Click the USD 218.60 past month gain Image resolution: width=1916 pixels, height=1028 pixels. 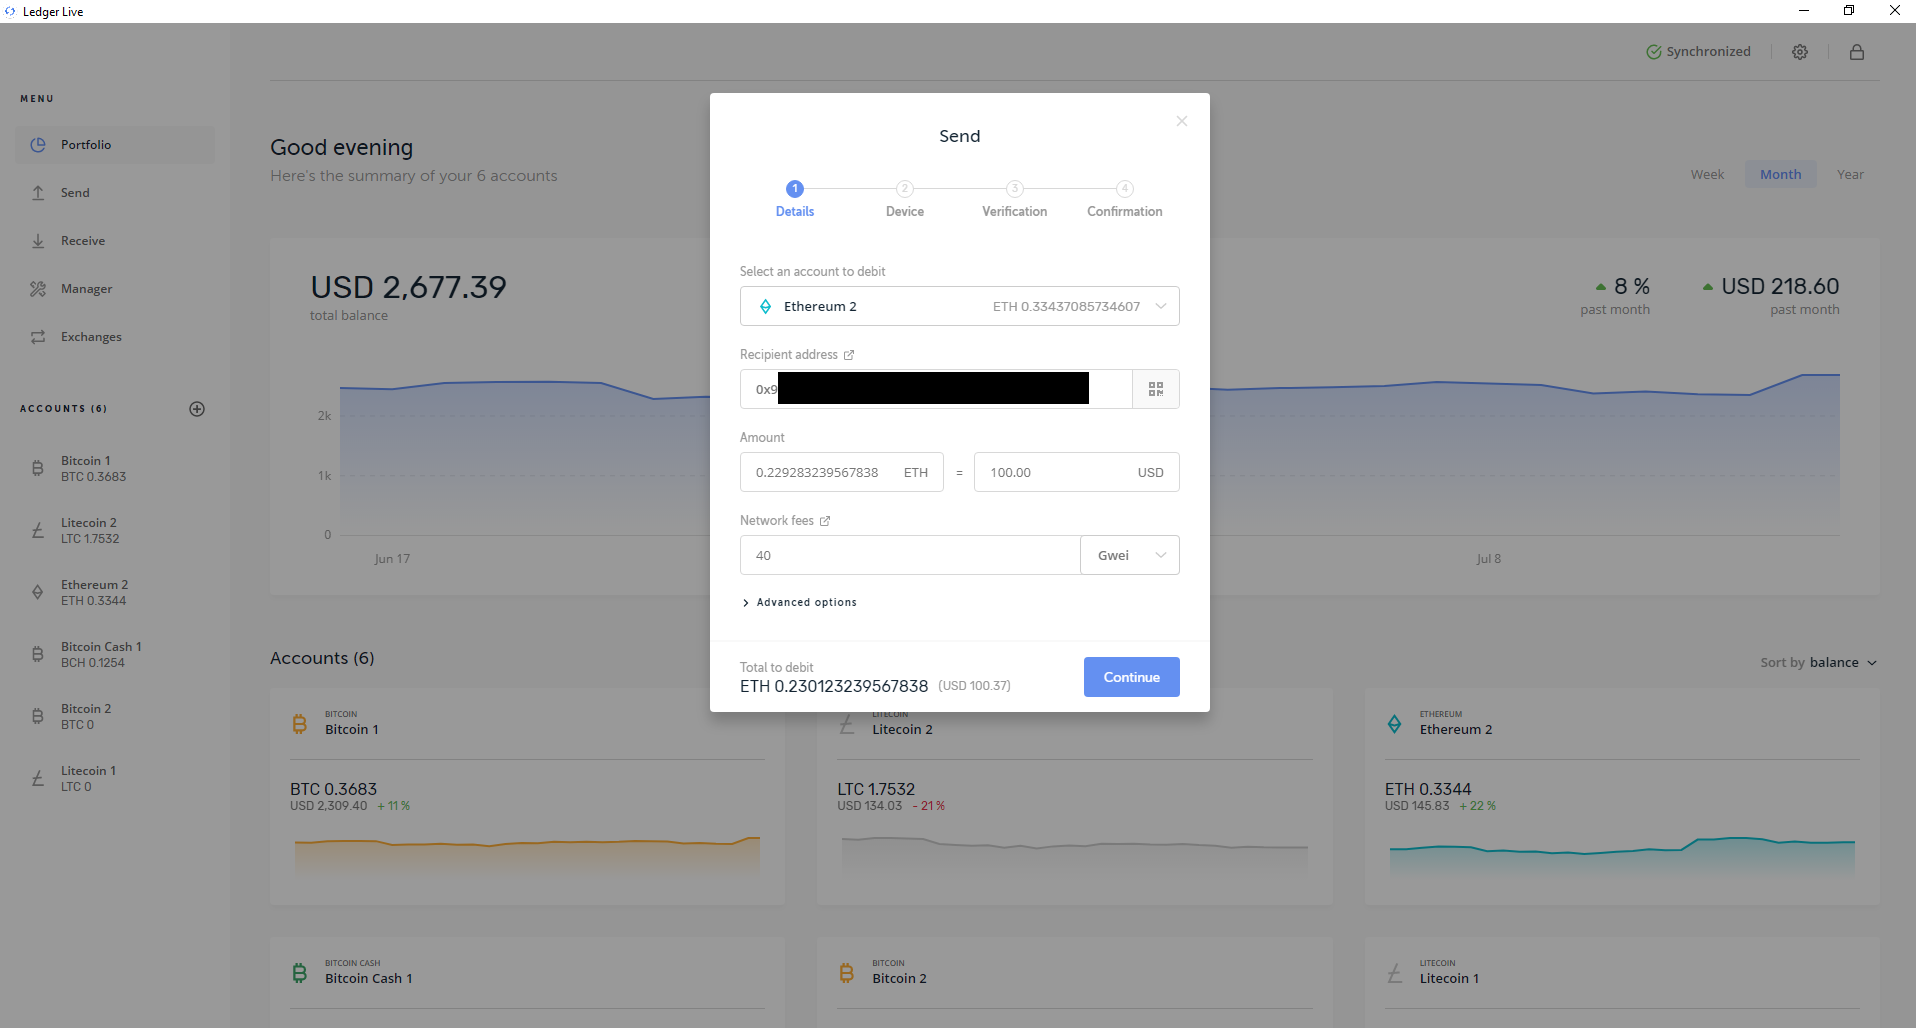[x=1780, y=286]
